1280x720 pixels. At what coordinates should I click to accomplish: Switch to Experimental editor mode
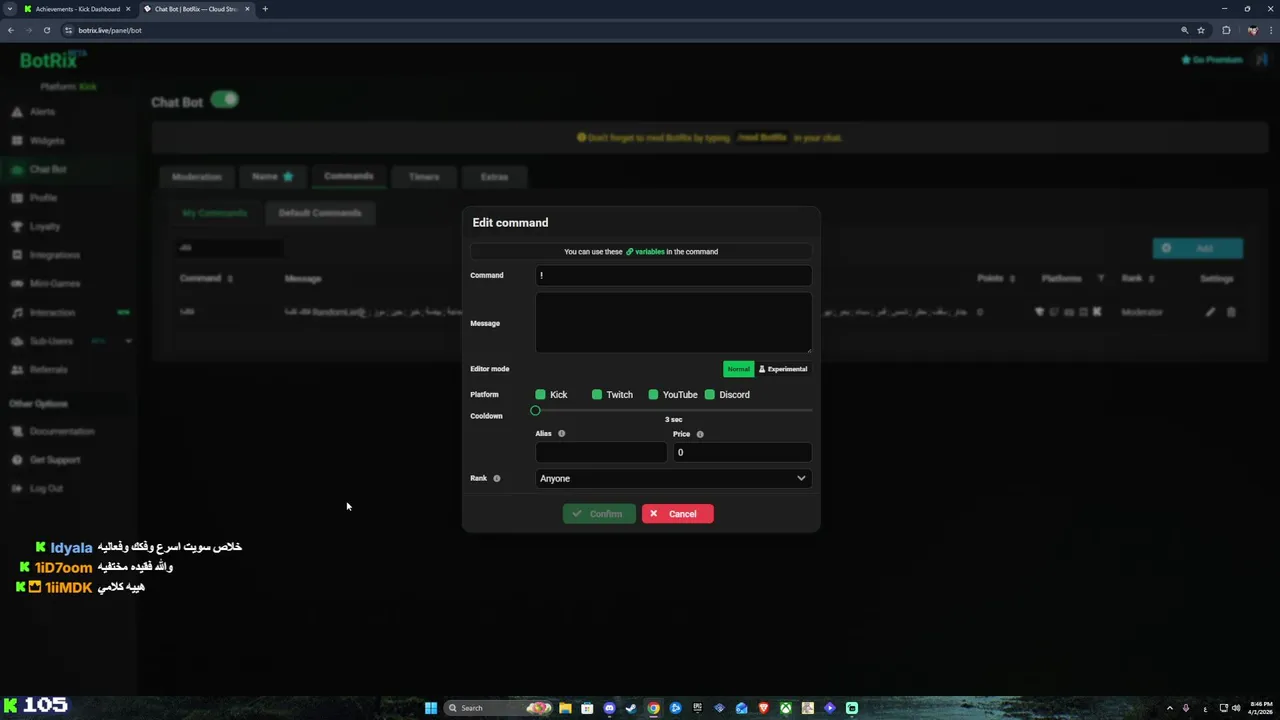pos(782,369)
